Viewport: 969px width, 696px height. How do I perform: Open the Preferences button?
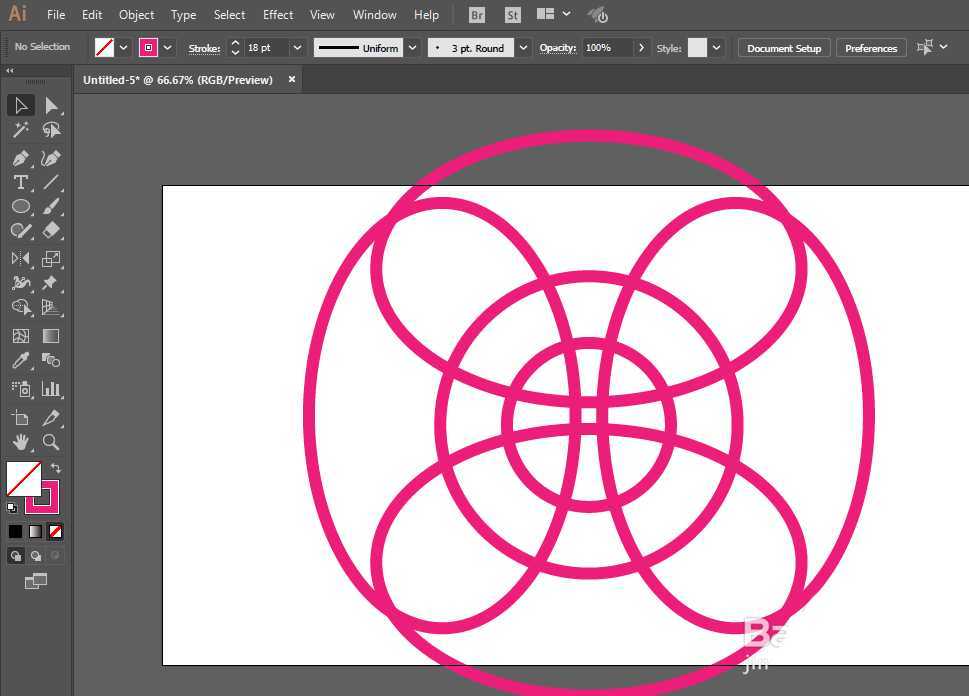pyautogui.click(x=870, y=48)
